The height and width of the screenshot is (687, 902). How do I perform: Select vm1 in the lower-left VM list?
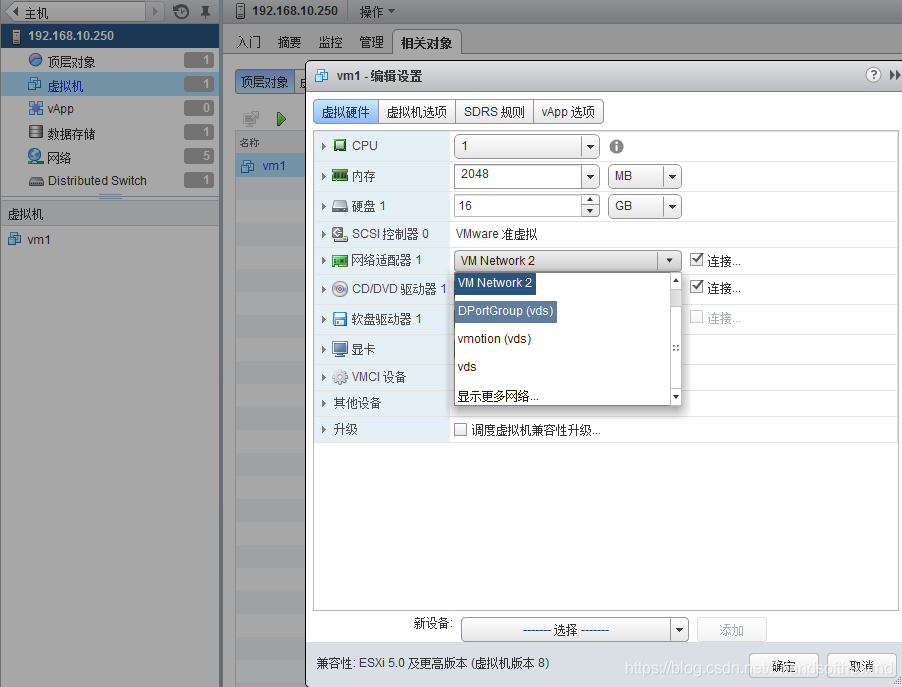point(39,239)
